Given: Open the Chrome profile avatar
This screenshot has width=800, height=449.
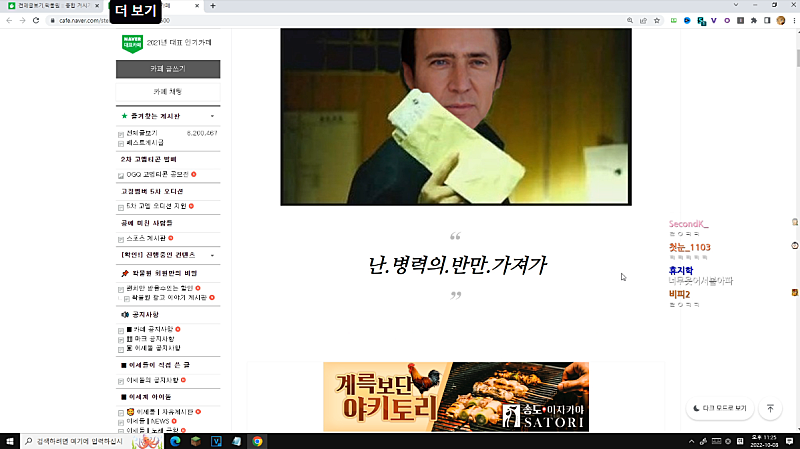Looking at the screenshot, I should (781, 20).
